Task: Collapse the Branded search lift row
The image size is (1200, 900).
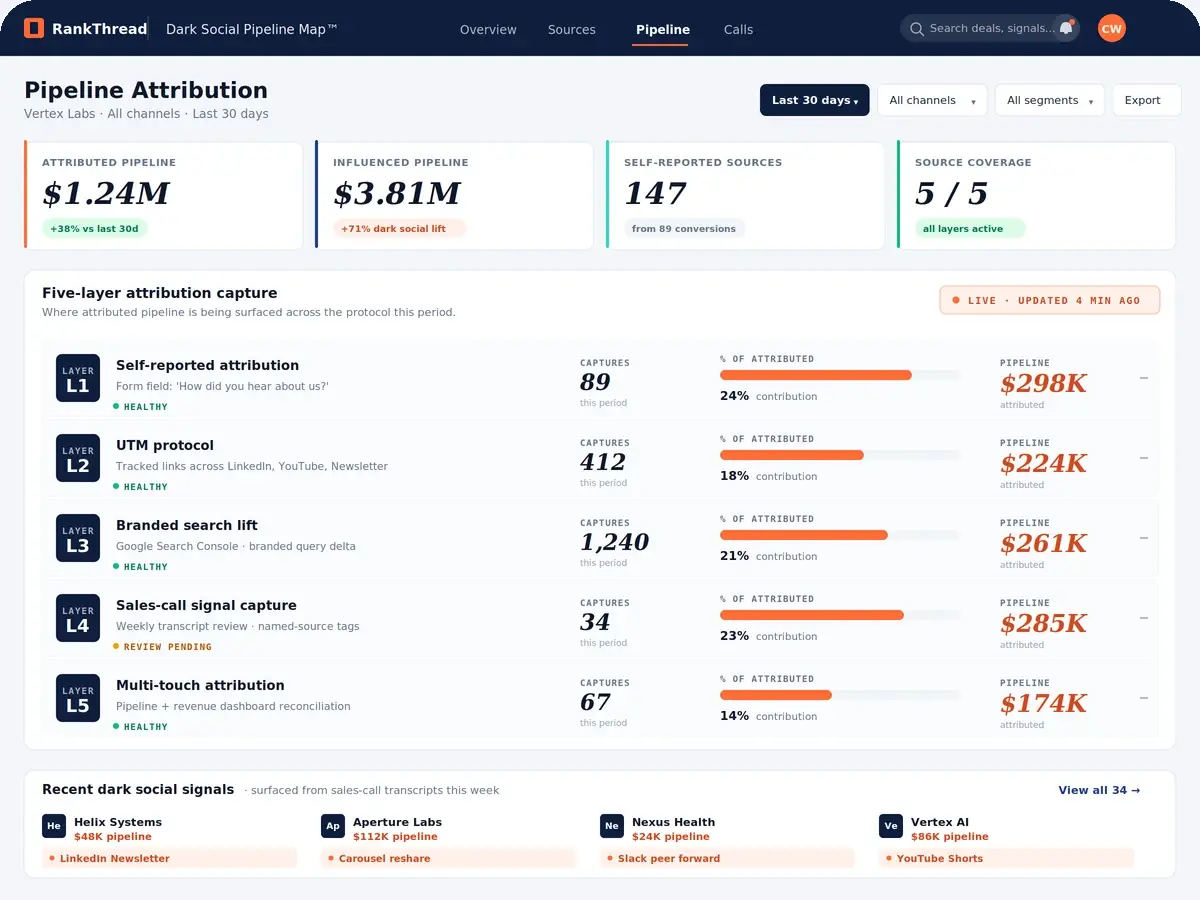Action: click(1144, 538)
